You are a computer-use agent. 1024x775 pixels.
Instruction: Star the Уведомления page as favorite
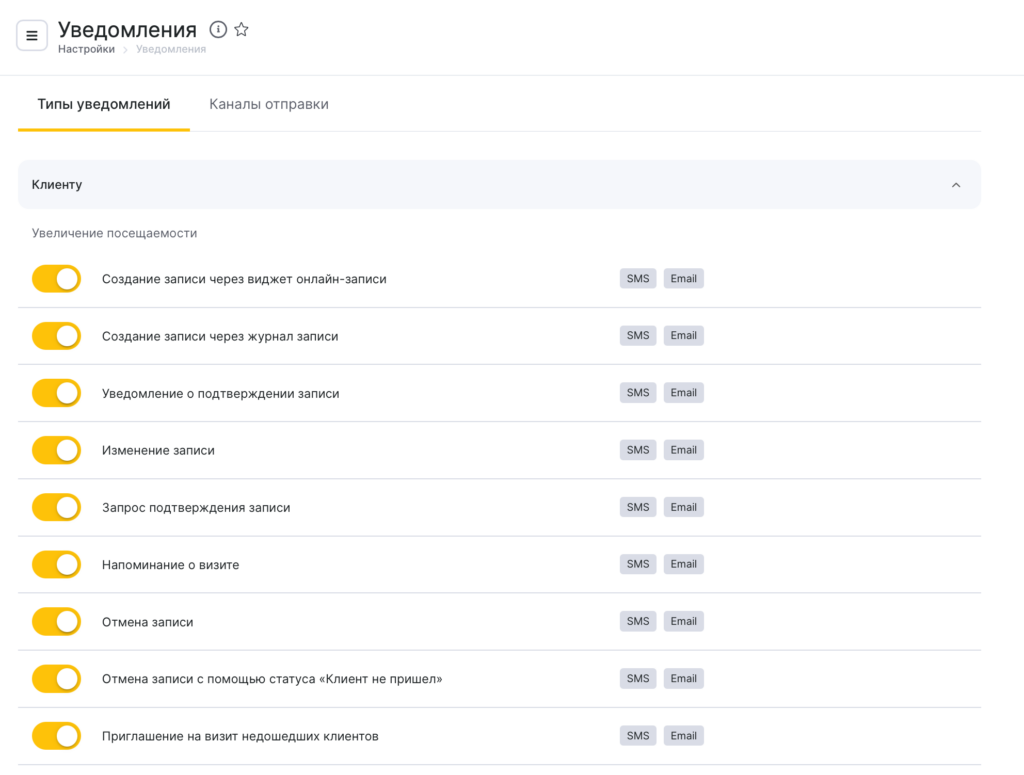[x=241, y=30]
